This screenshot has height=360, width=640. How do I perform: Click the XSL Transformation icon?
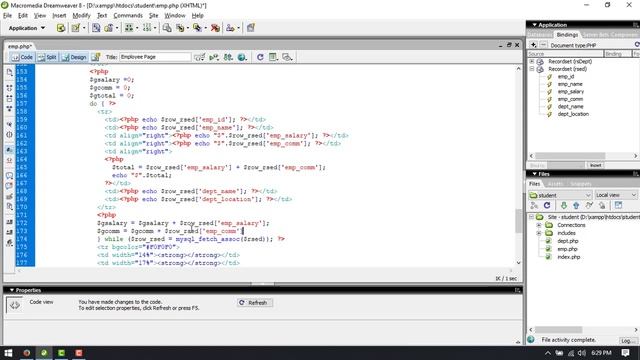(251, 28)
